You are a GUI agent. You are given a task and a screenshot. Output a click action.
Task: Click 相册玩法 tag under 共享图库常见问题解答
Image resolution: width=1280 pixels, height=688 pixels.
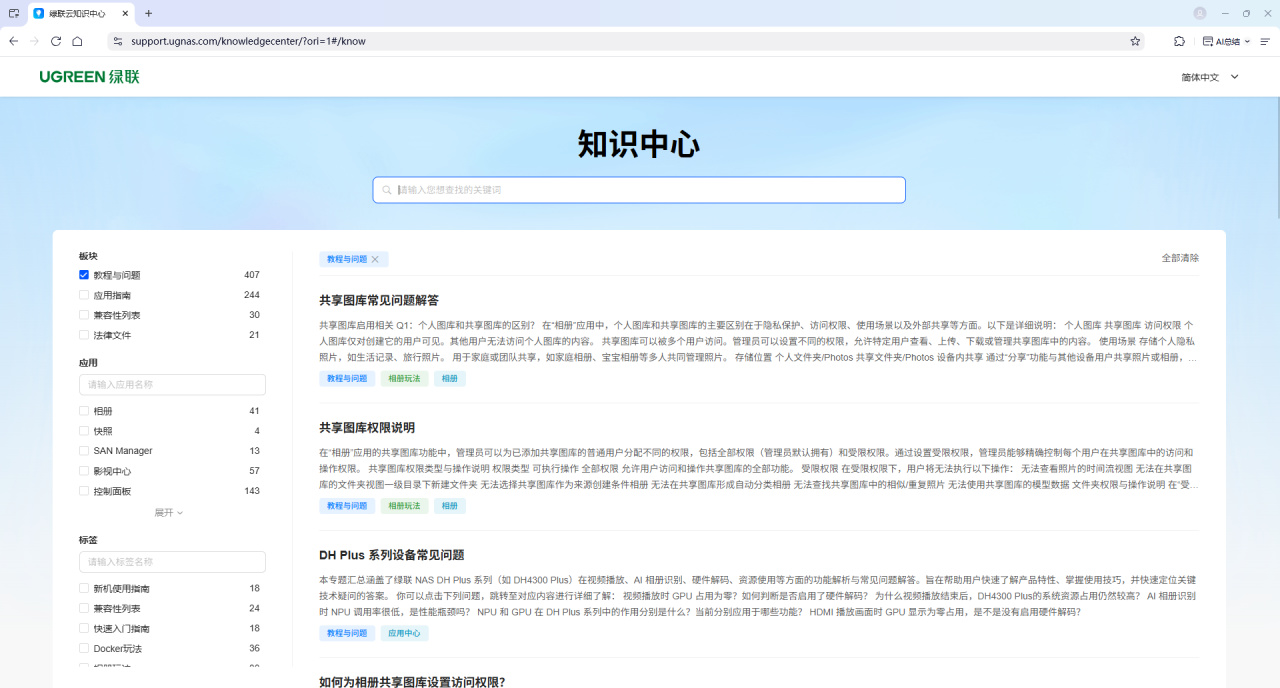pyautogui.click(x=404, y=379)
